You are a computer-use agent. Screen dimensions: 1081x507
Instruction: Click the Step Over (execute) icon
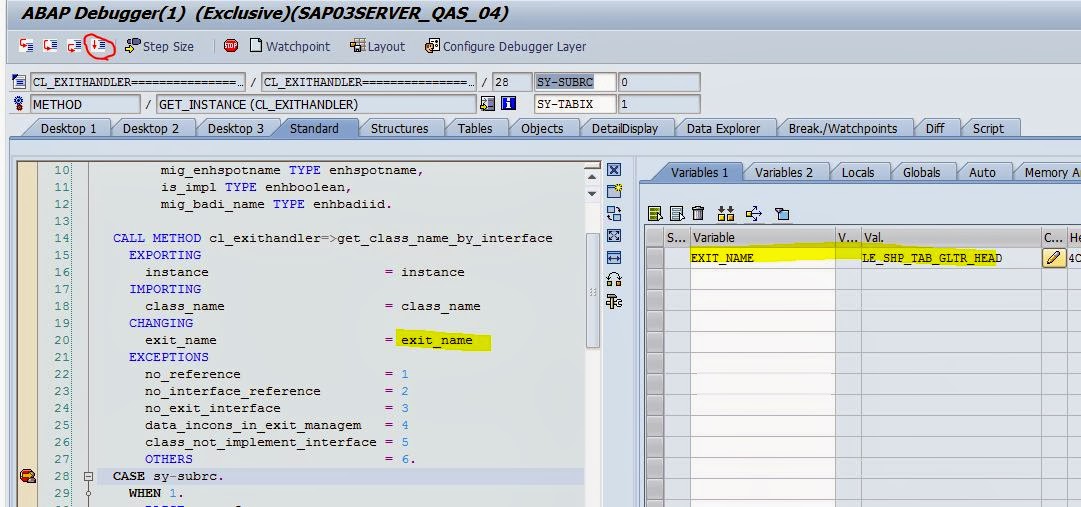[x=50, y=46]
